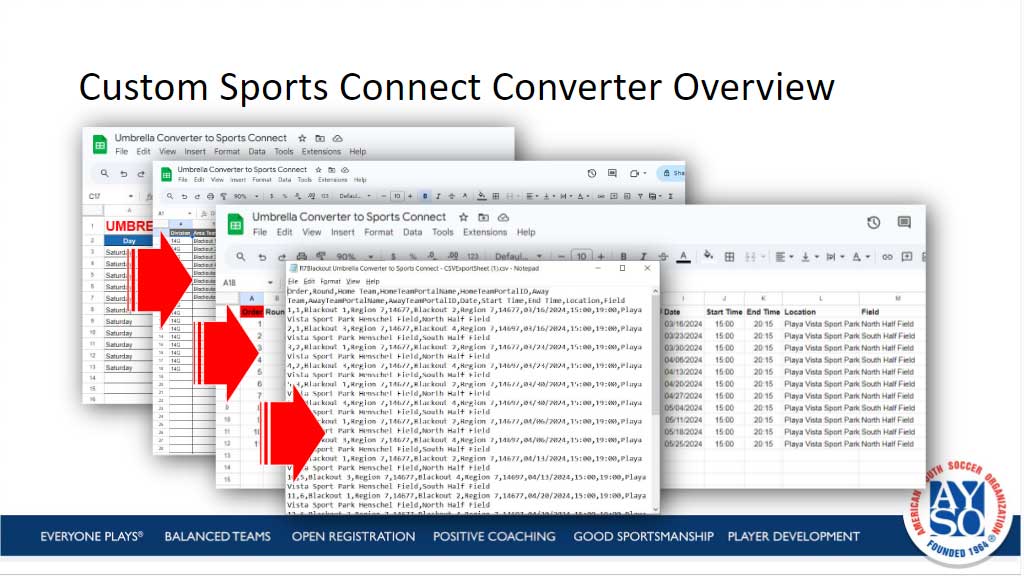
Task: Open Notepad's Format menu
Action: pos(330,282)
